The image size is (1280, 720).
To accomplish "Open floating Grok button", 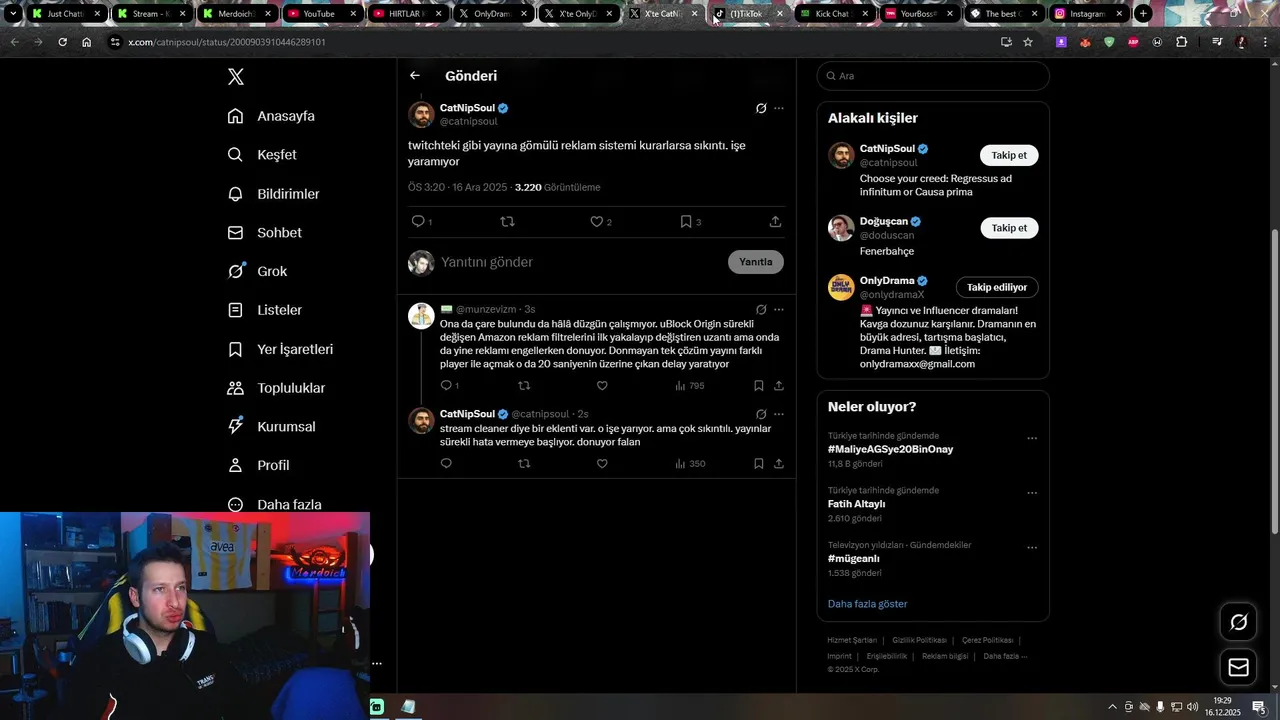I will (x=1238, y=622).
